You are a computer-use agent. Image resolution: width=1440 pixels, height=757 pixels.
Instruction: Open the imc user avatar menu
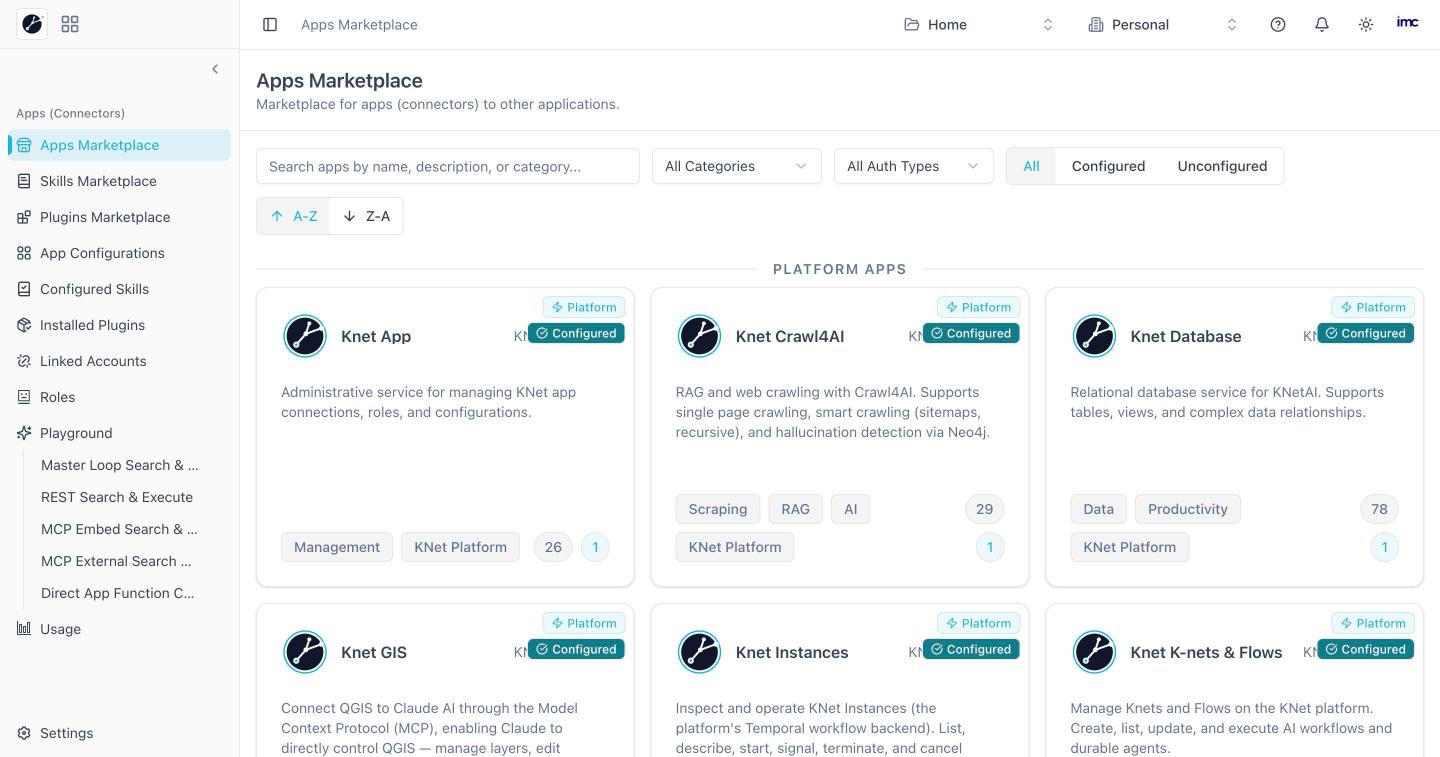(x=1407, y=23)
